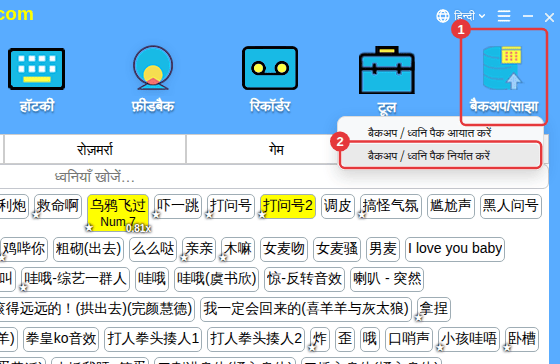Play the 男麦 sound
Viewport: 560px width, 364px height.
[383, 249]
